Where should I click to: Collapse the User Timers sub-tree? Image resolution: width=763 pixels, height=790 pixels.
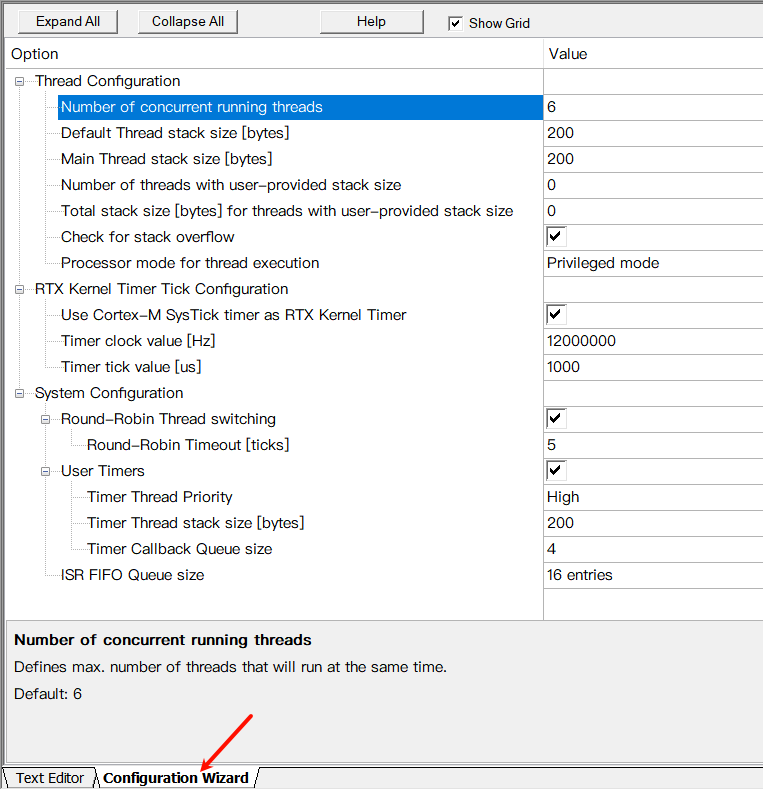(x=46, y=471)
